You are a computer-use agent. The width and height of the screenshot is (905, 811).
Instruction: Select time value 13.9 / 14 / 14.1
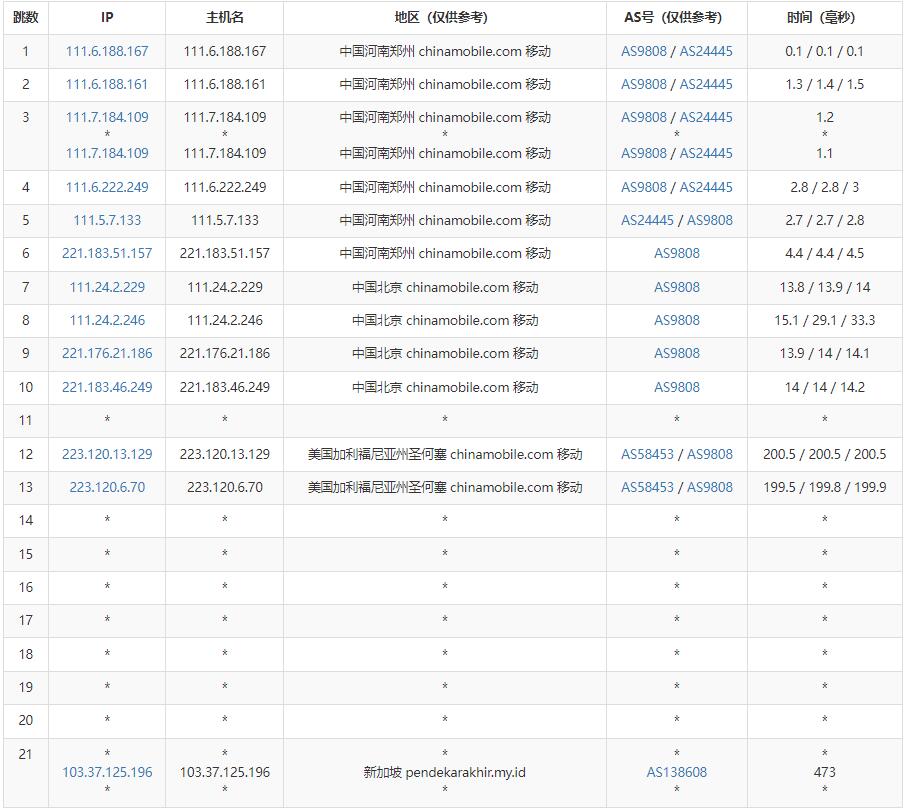coord(824,353)
